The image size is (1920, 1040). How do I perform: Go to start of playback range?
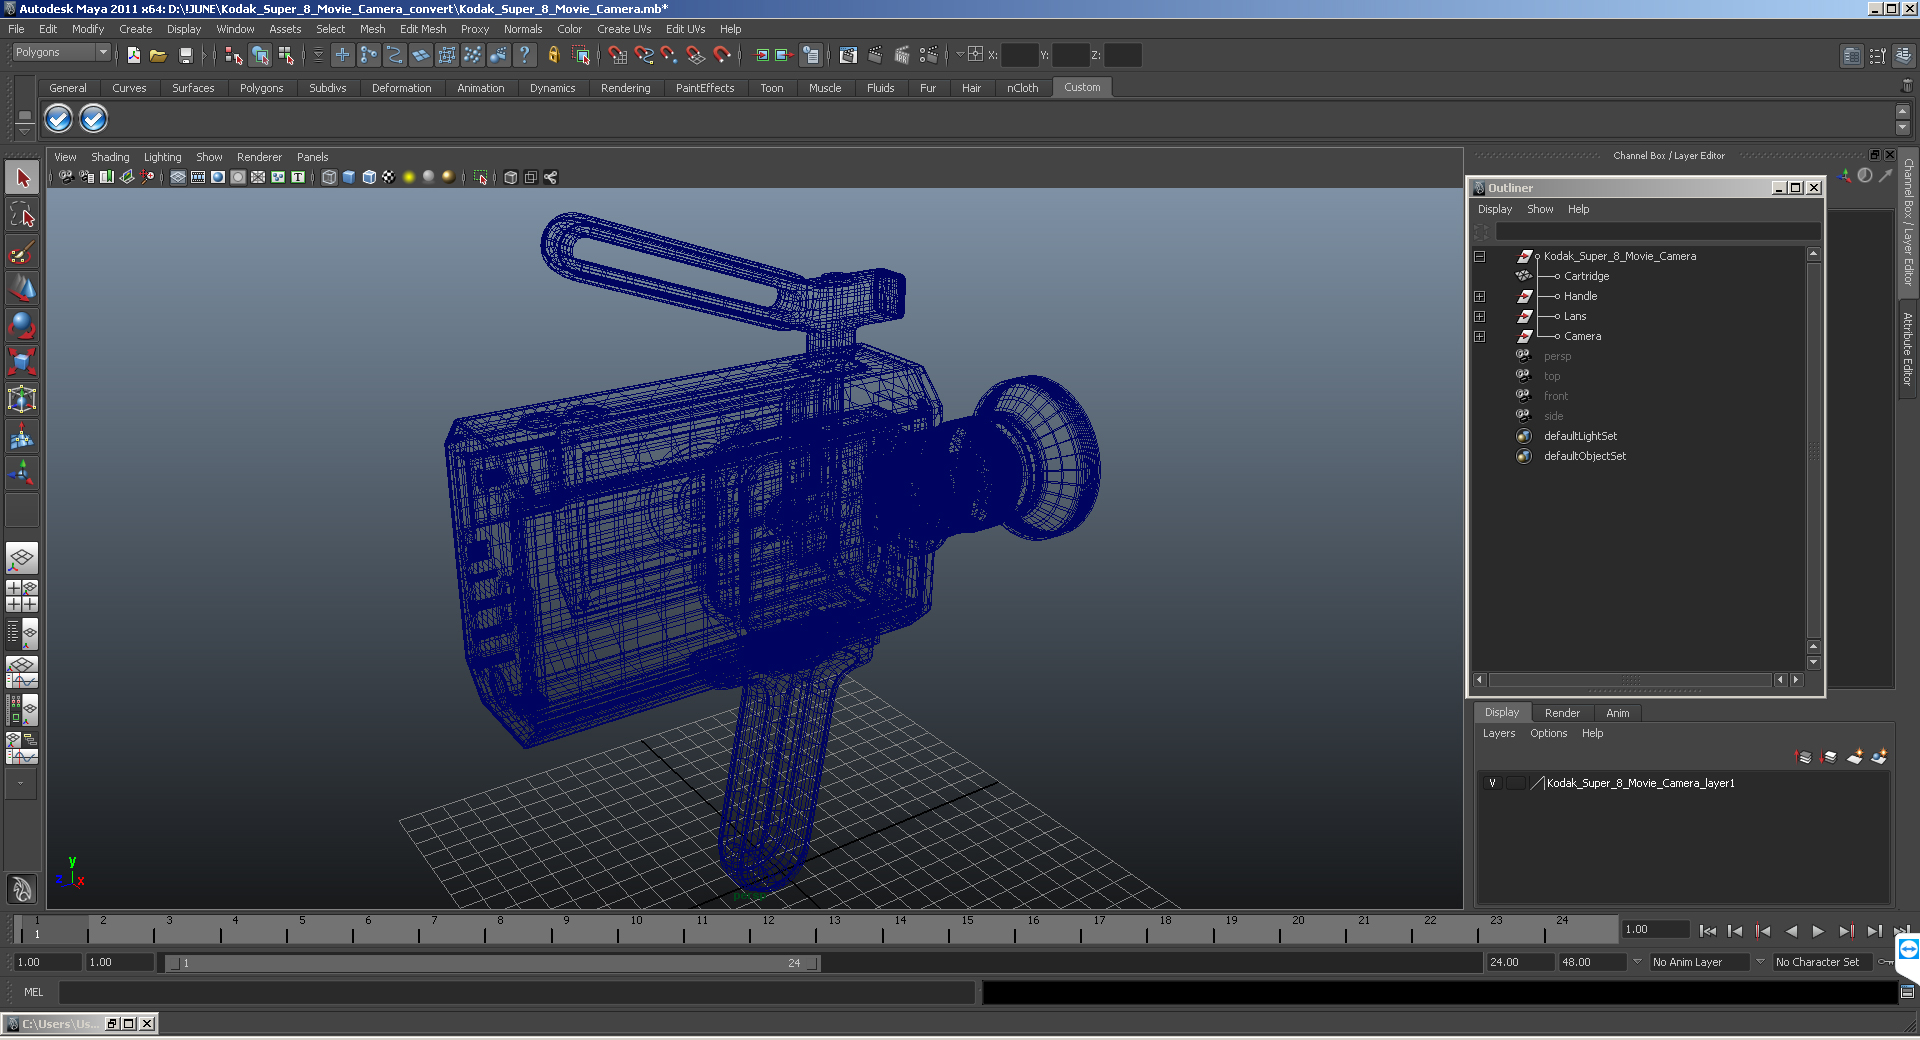tap(1708, 930)
